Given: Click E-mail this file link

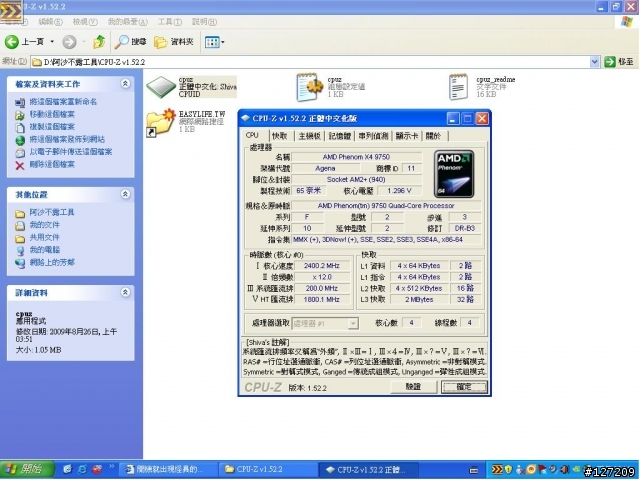Looking at the screenshot, I should [x=71, y=152].
